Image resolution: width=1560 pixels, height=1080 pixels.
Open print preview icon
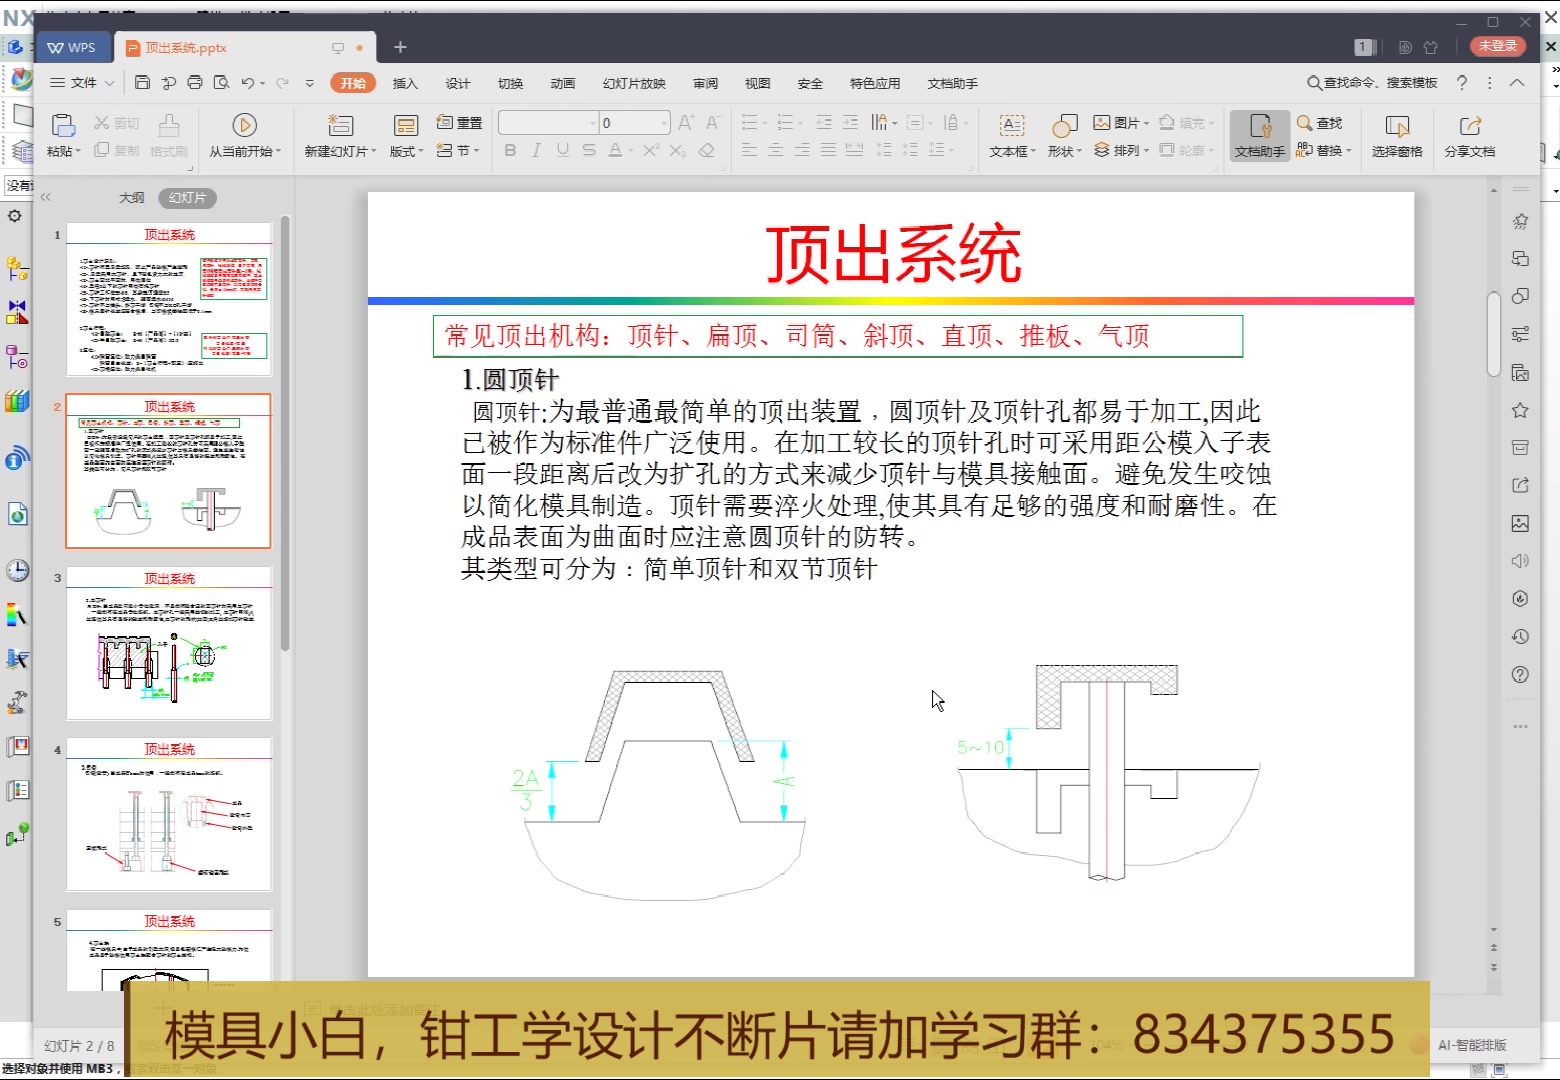(222, 83)
